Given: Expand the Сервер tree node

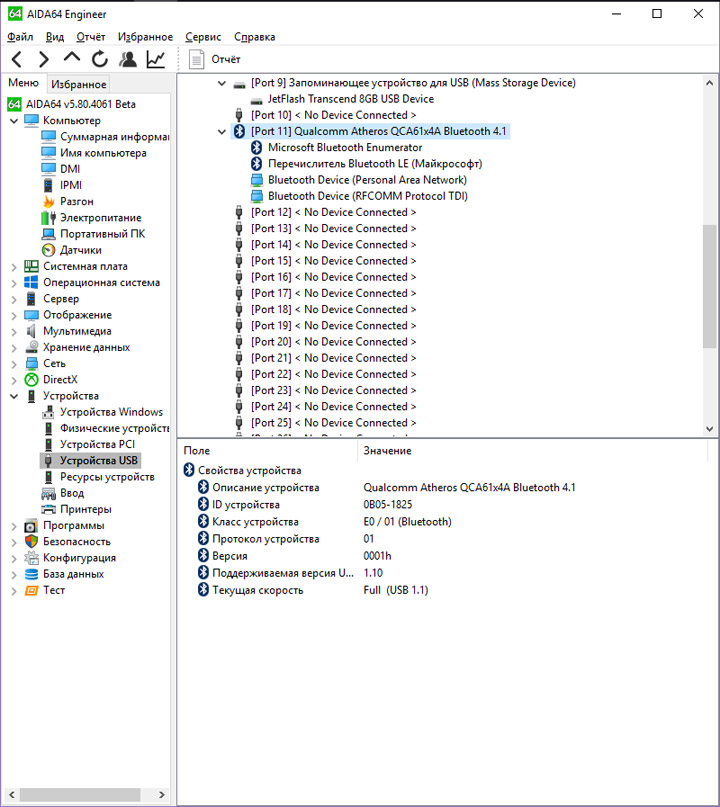Looking at the screenshot, I should [14, 299].
